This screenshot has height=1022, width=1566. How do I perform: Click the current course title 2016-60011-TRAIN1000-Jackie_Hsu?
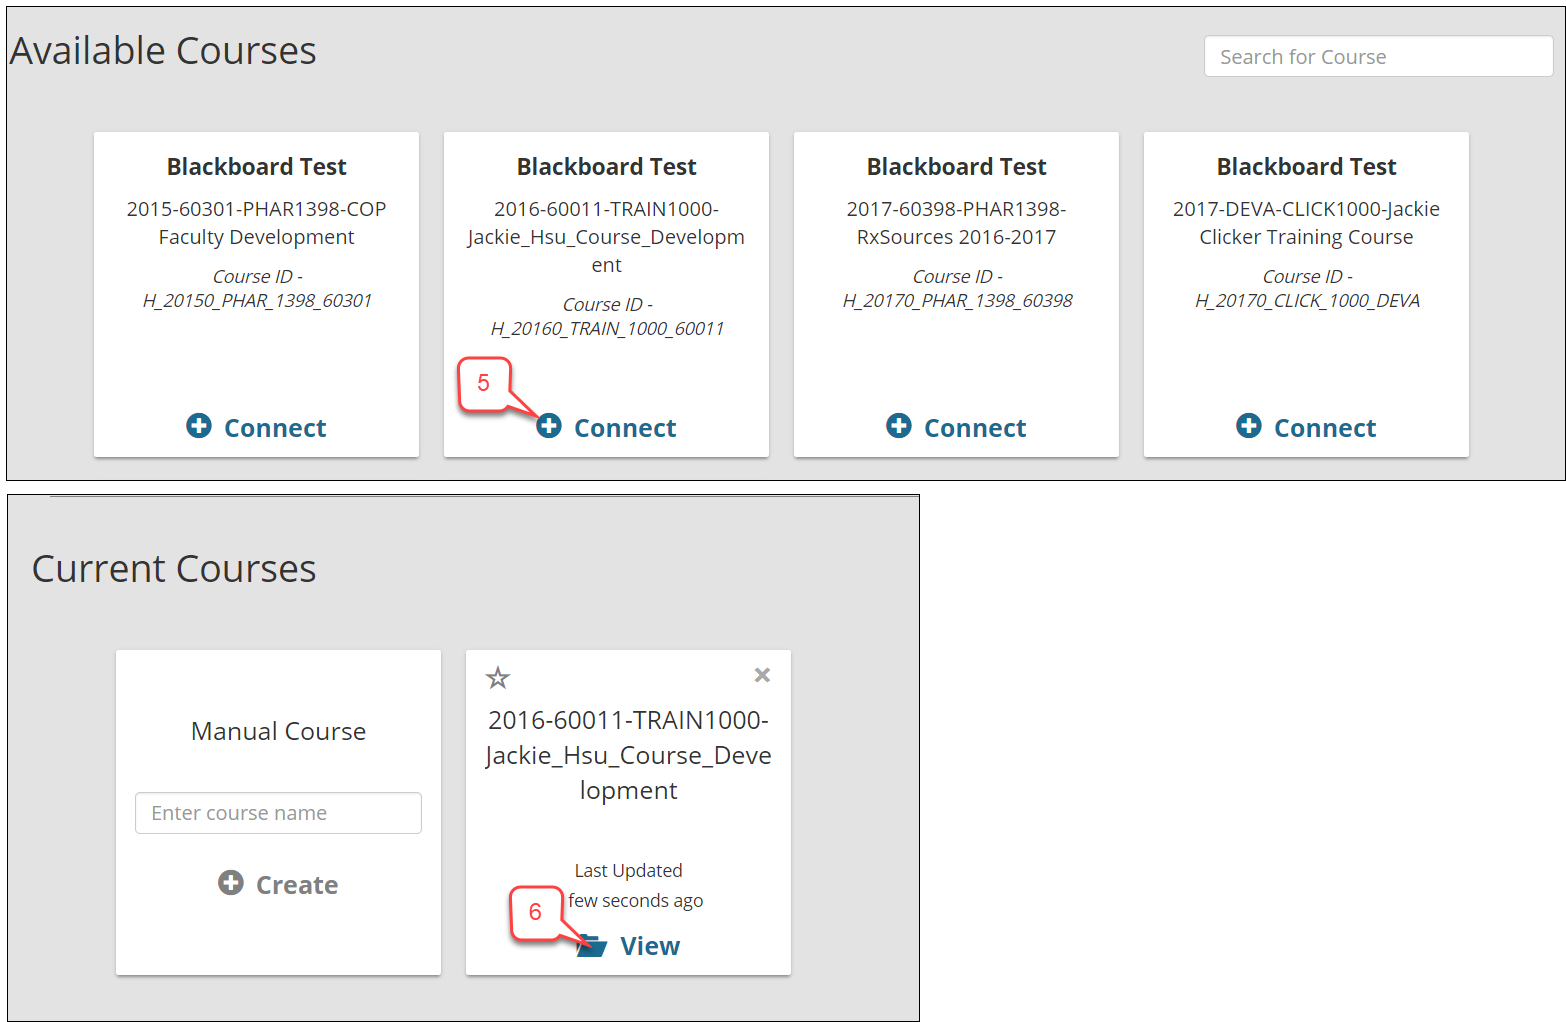tap(628, 755)
